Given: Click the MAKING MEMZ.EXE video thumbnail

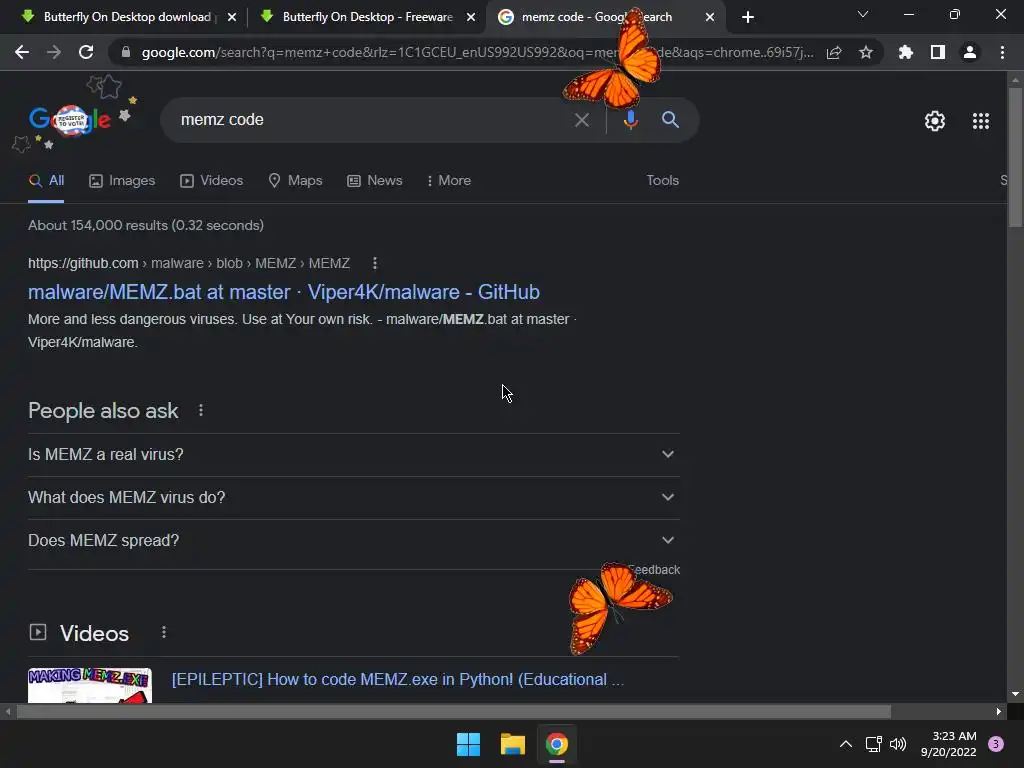Looking at the screenshot, I should [x=90, y=685].
